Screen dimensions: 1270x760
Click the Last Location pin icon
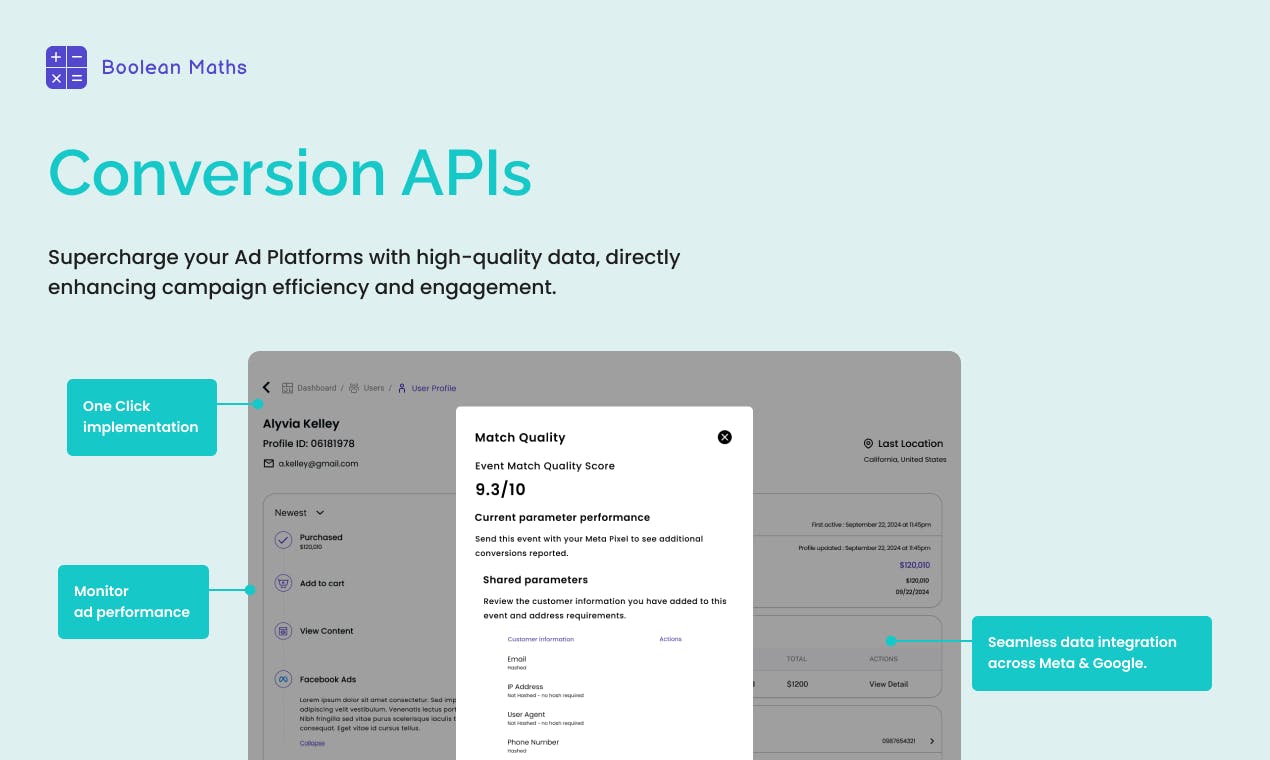tap(868, 443)
